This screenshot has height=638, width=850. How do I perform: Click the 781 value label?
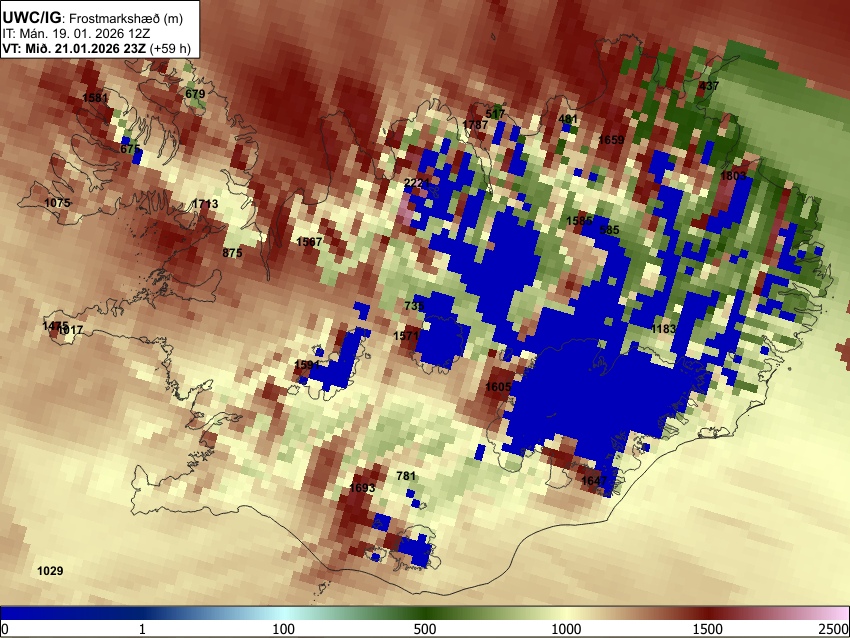point(406,476)
